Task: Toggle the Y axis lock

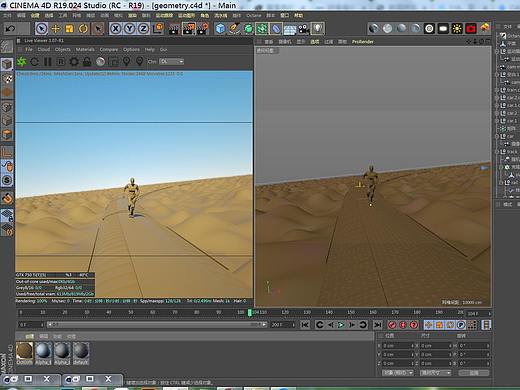Action: [130, 29]
